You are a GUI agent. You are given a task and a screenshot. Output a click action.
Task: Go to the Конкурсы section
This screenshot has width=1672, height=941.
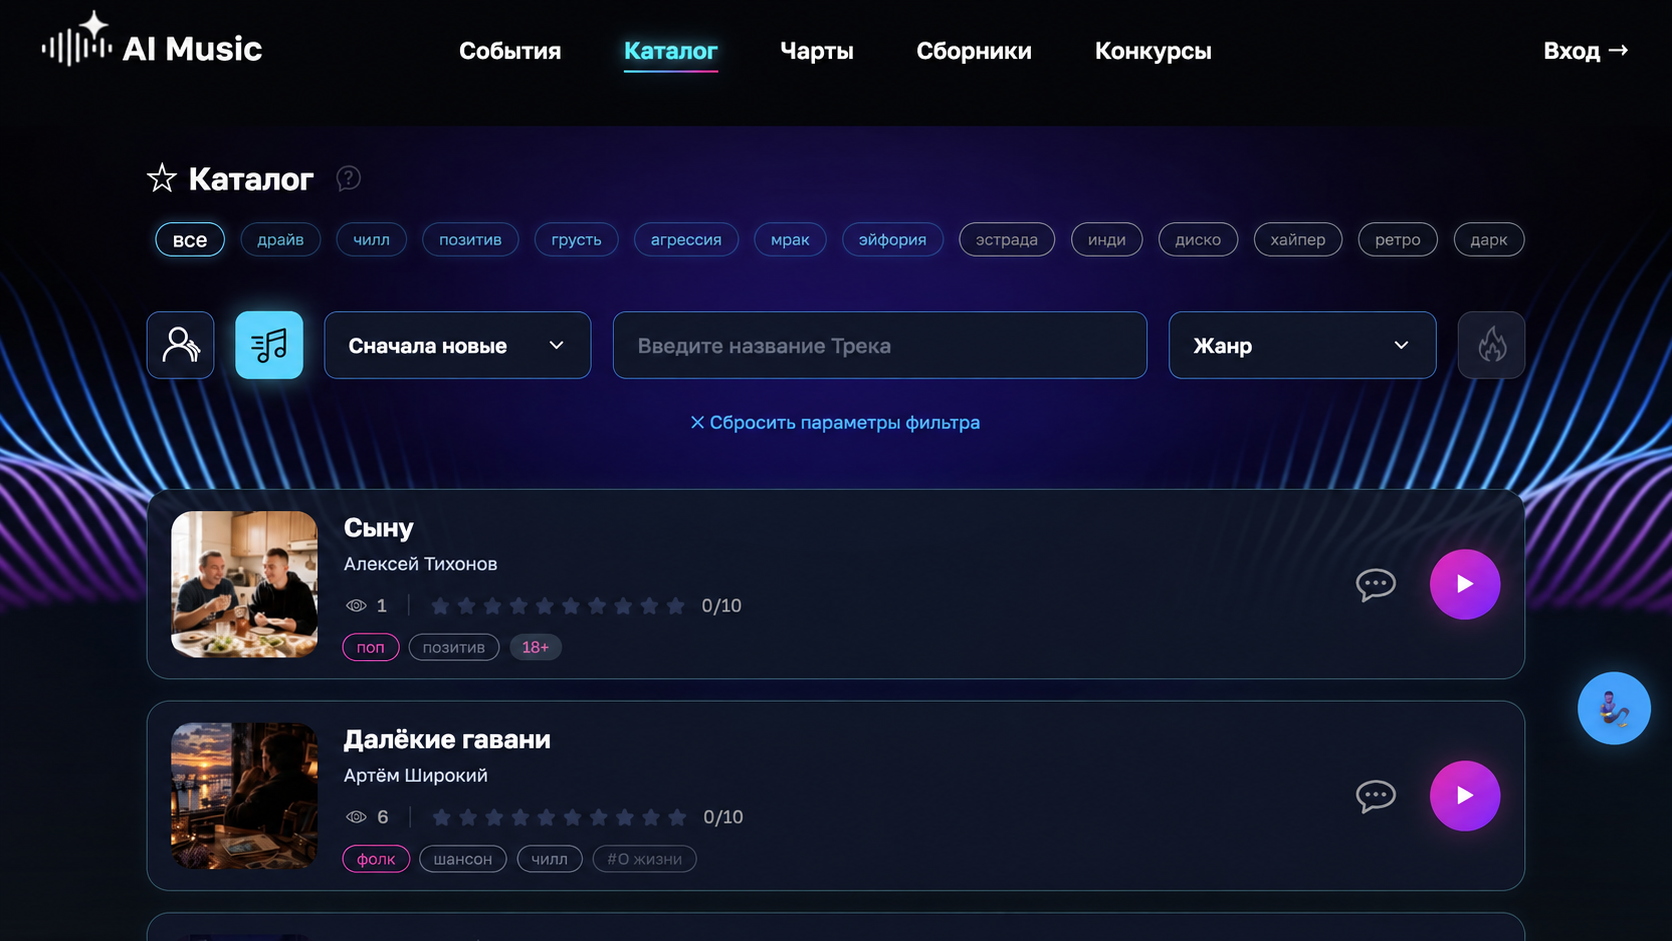[x=1153, y=51]
